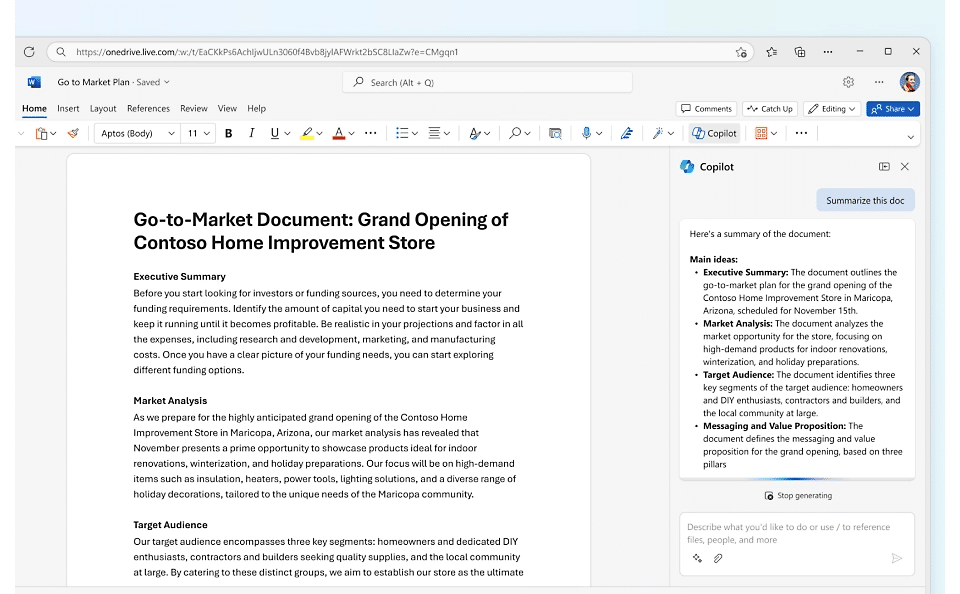Open the Editing mode dropdown

pyautogui.click(x=833, y=109)
